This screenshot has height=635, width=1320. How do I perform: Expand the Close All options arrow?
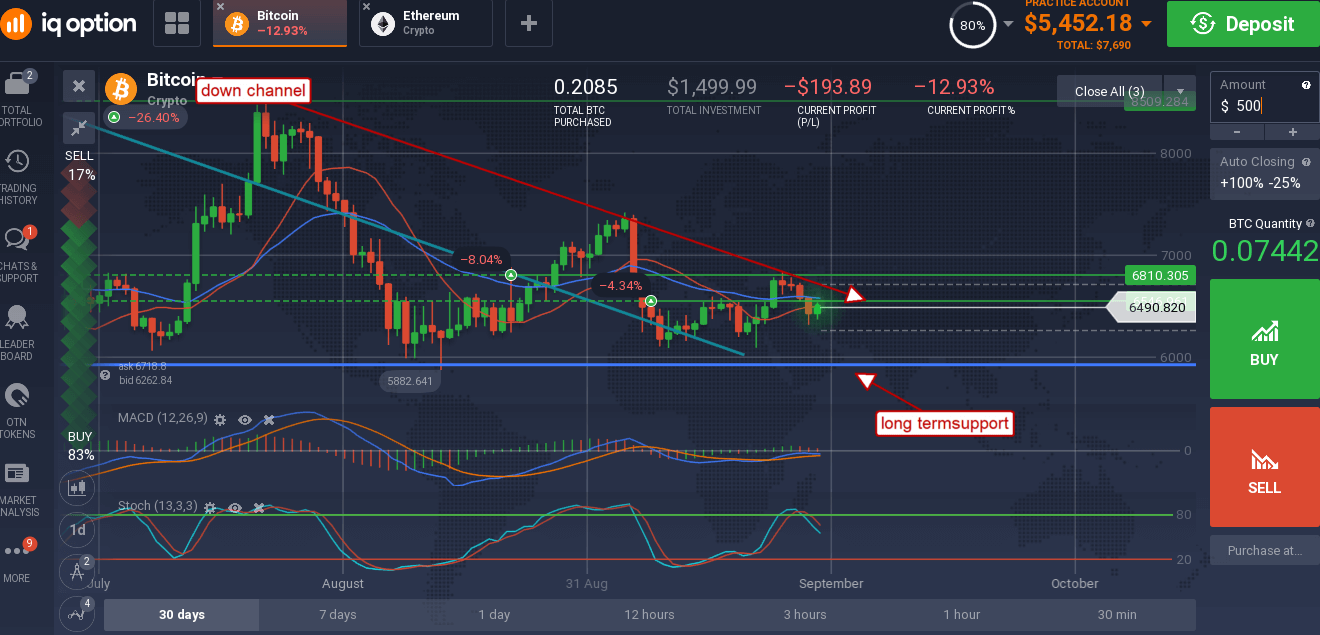(x=1179, y=90)
